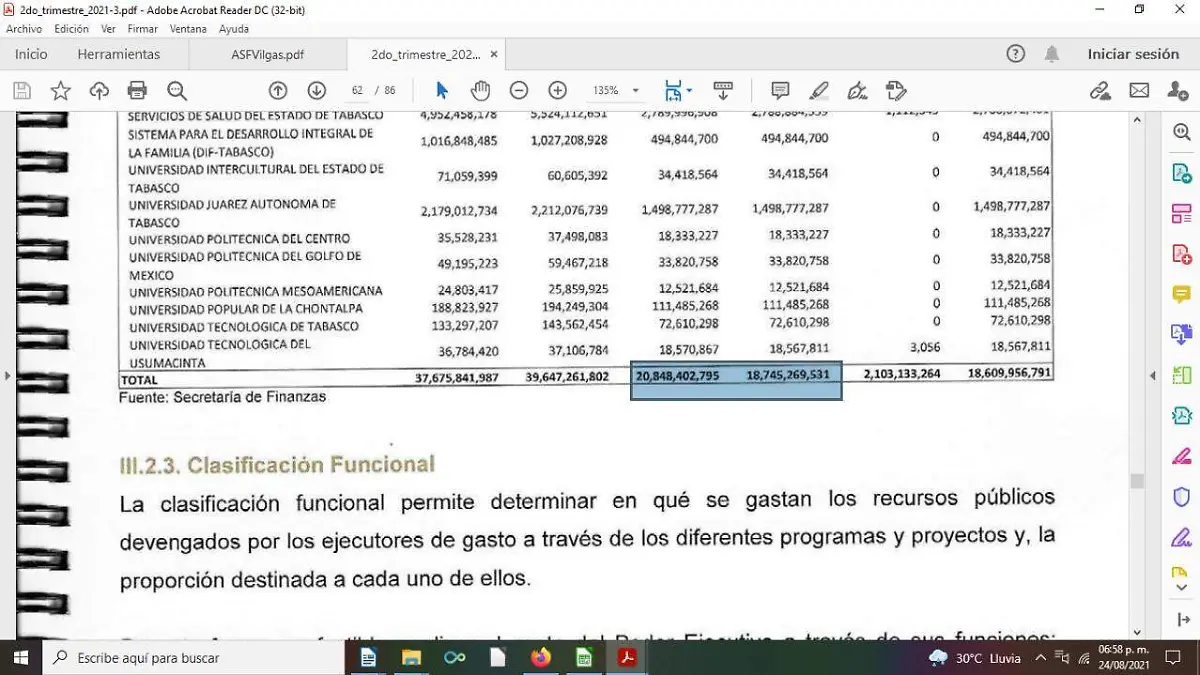Select the highlight text tool
The width and height of the screenshot is (1200, 675).
coord(818,90)
